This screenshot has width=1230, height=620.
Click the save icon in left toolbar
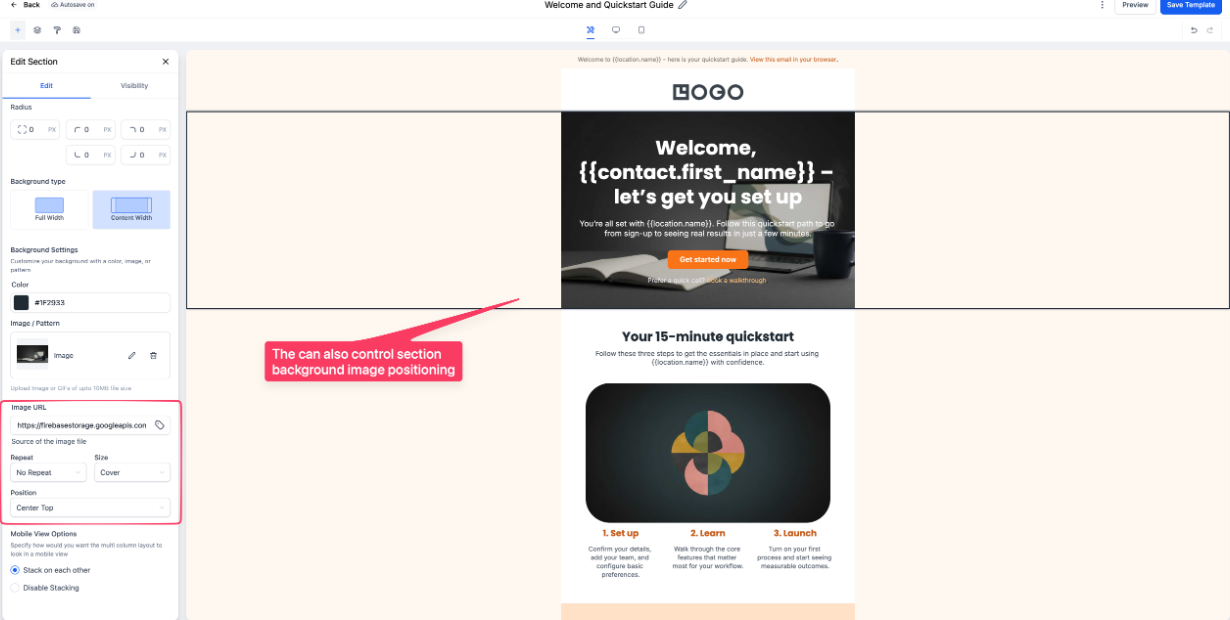coord(77,30)
